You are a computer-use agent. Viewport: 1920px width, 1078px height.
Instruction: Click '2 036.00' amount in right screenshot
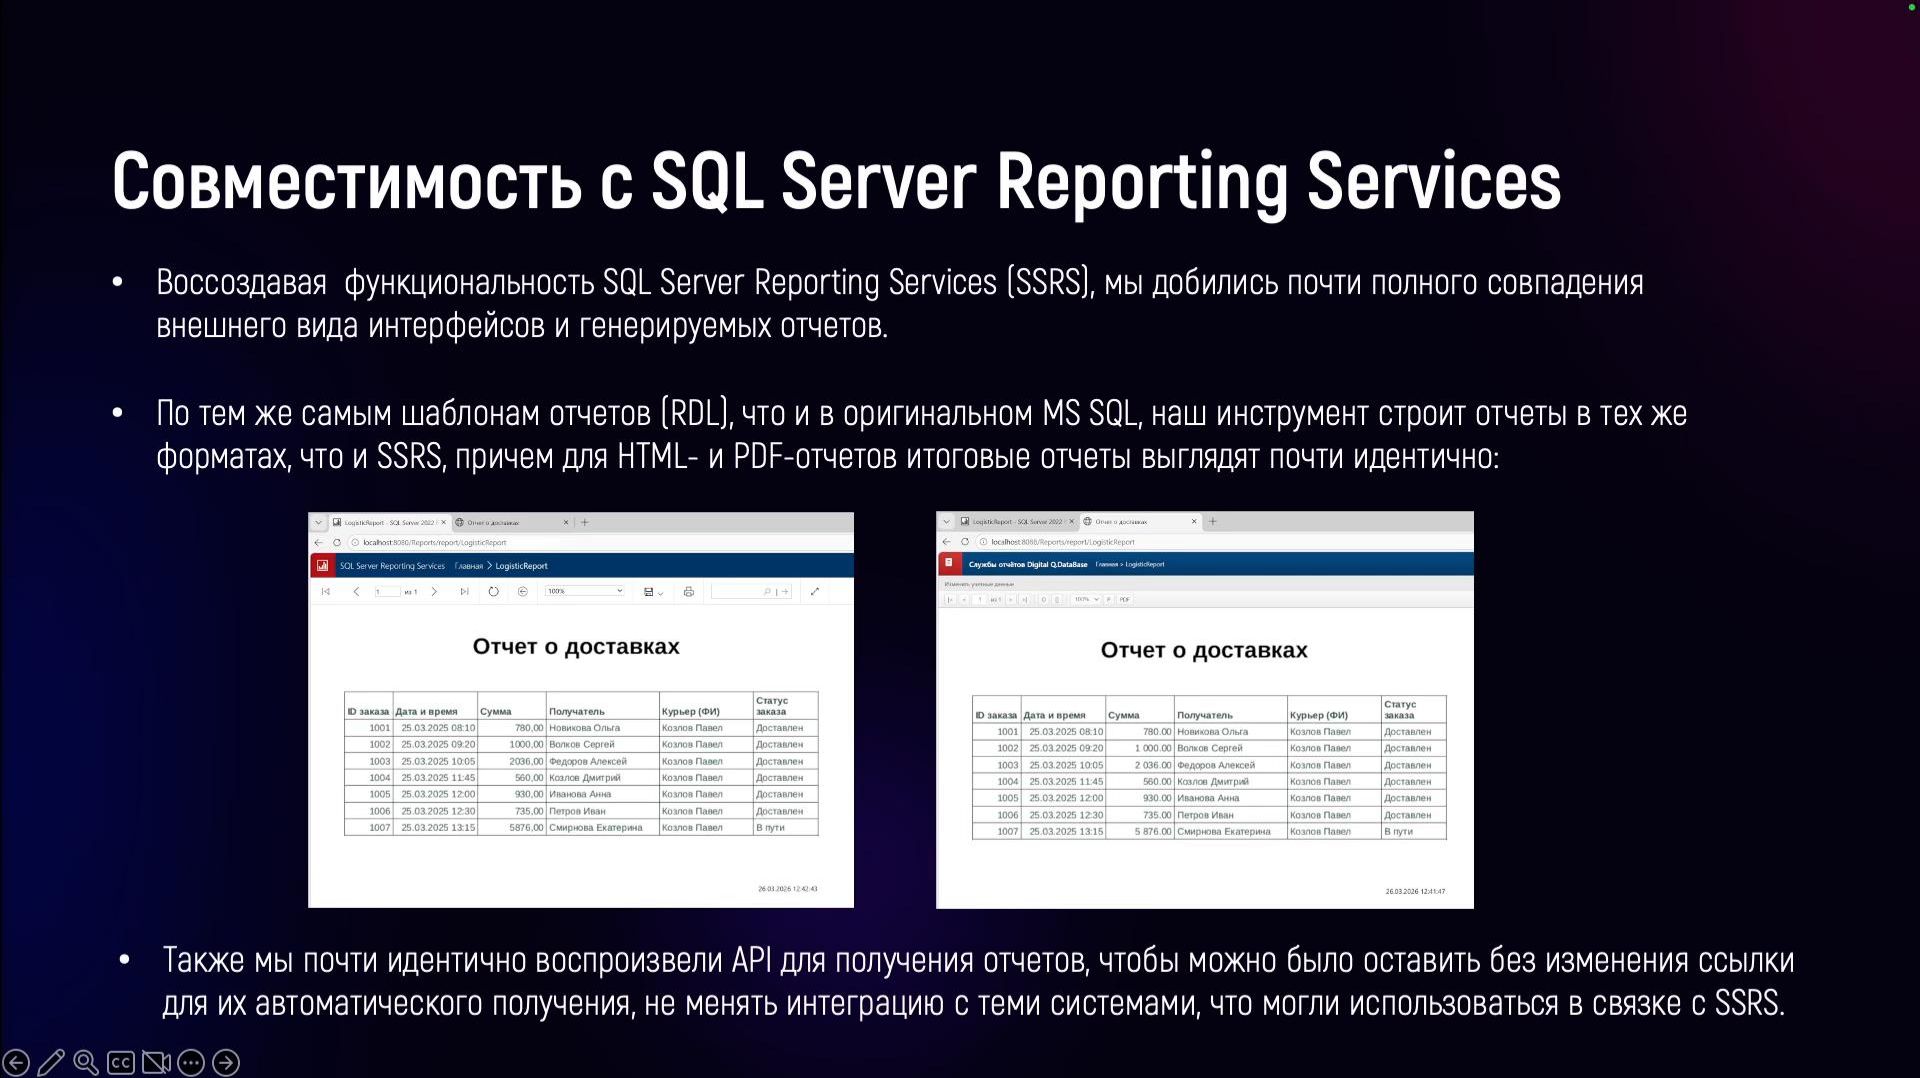pyautogui.click(x=1152, y=765)
